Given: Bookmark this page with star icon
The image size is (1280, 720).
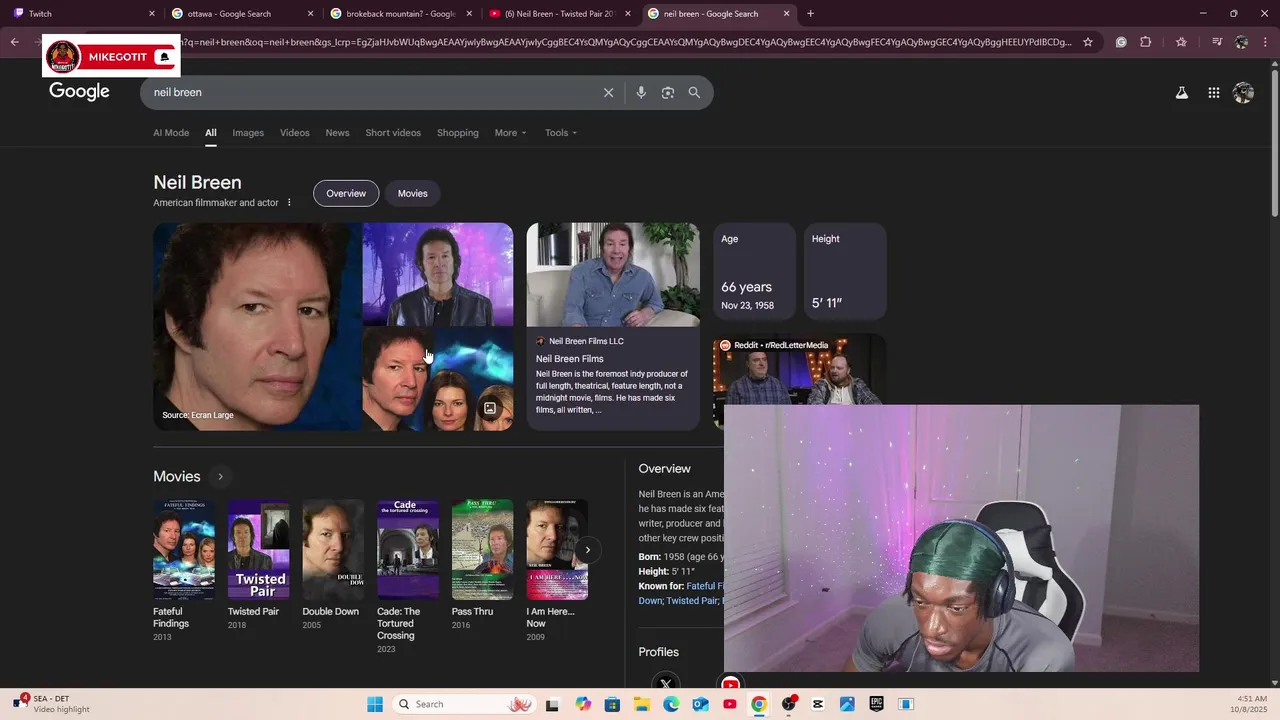Looking at the screenshot, I should (x=1088, y=42).
